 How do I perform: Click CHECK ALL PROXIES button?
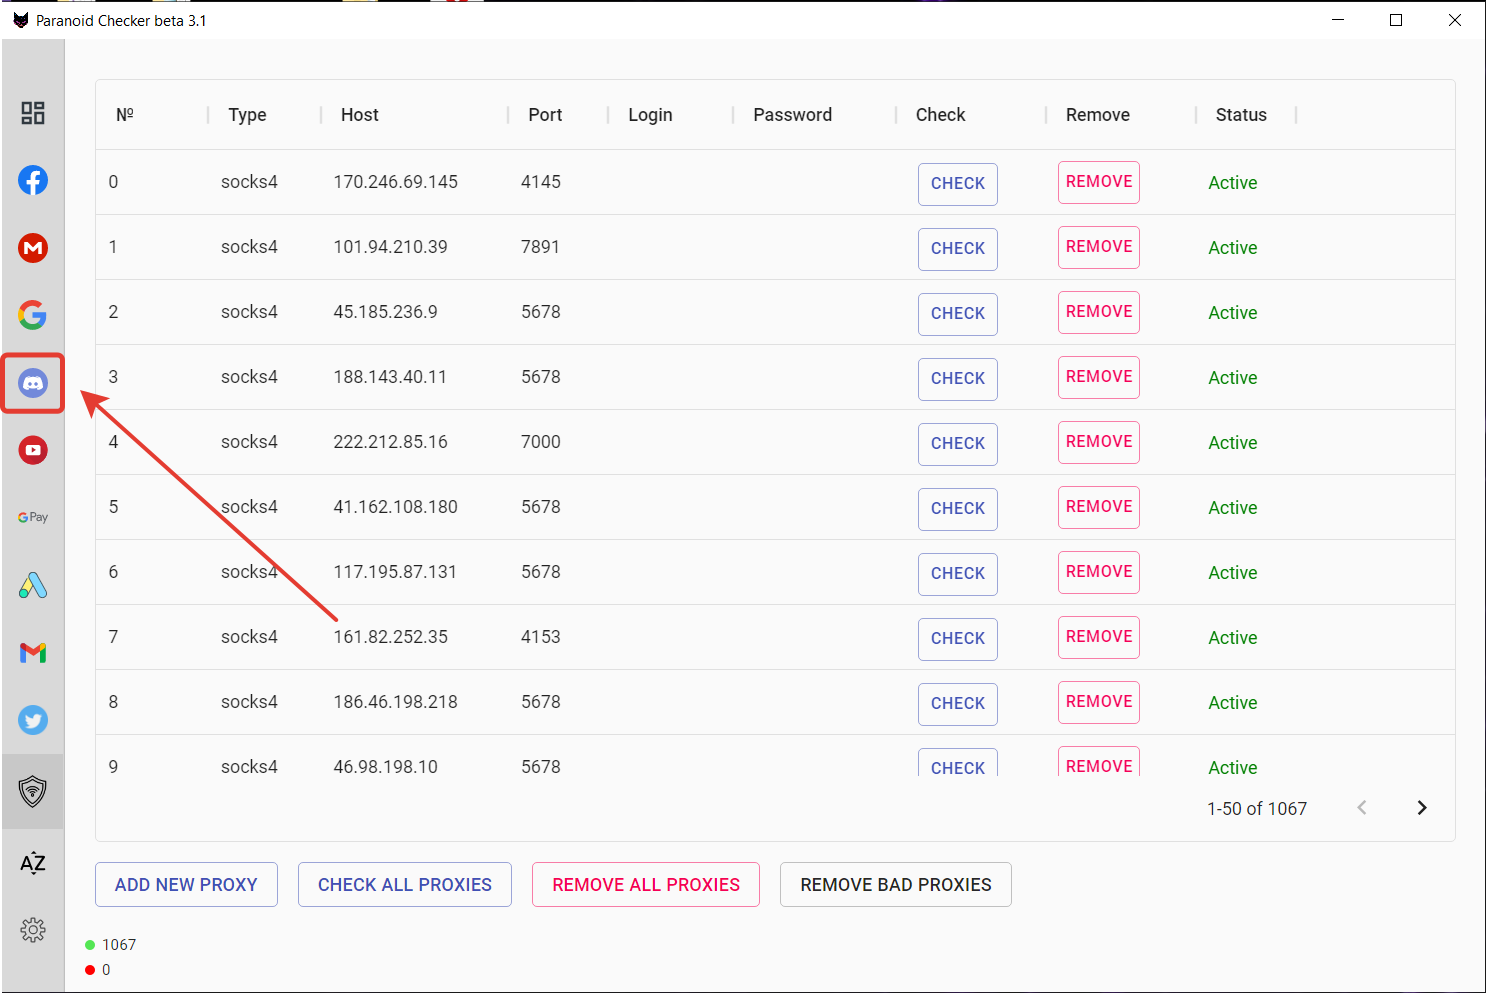405,885
